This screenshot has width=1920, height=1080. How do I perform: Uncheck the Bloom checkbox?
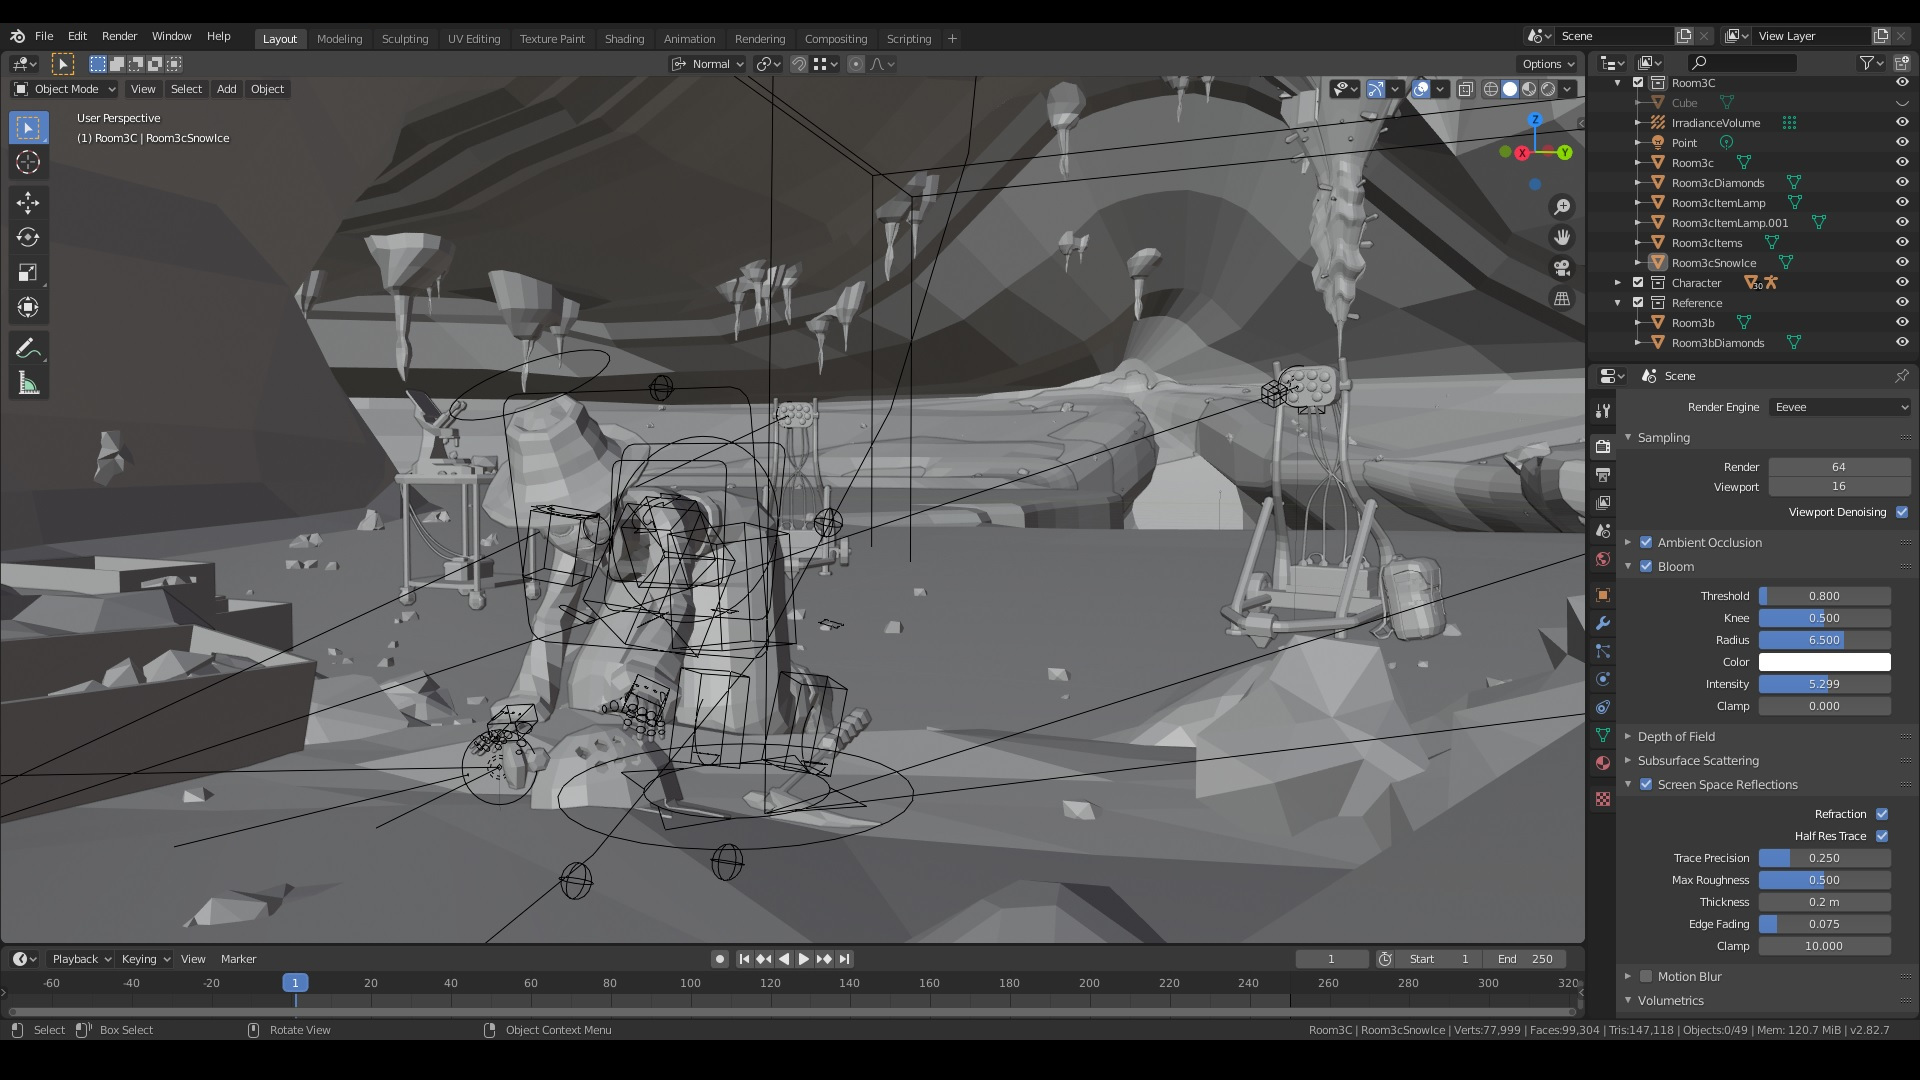[1646, 566]
